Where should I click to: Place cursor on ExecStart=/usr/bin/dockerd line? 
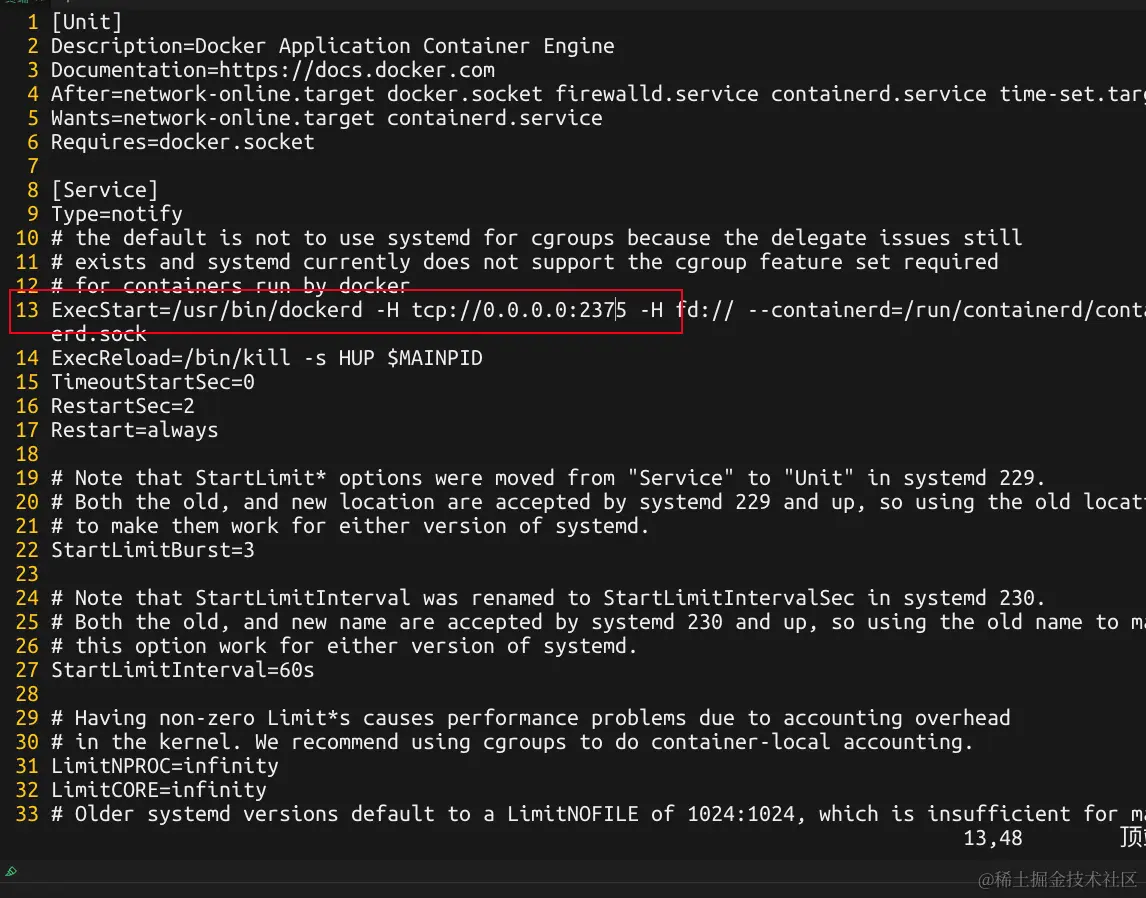[598, 311]
